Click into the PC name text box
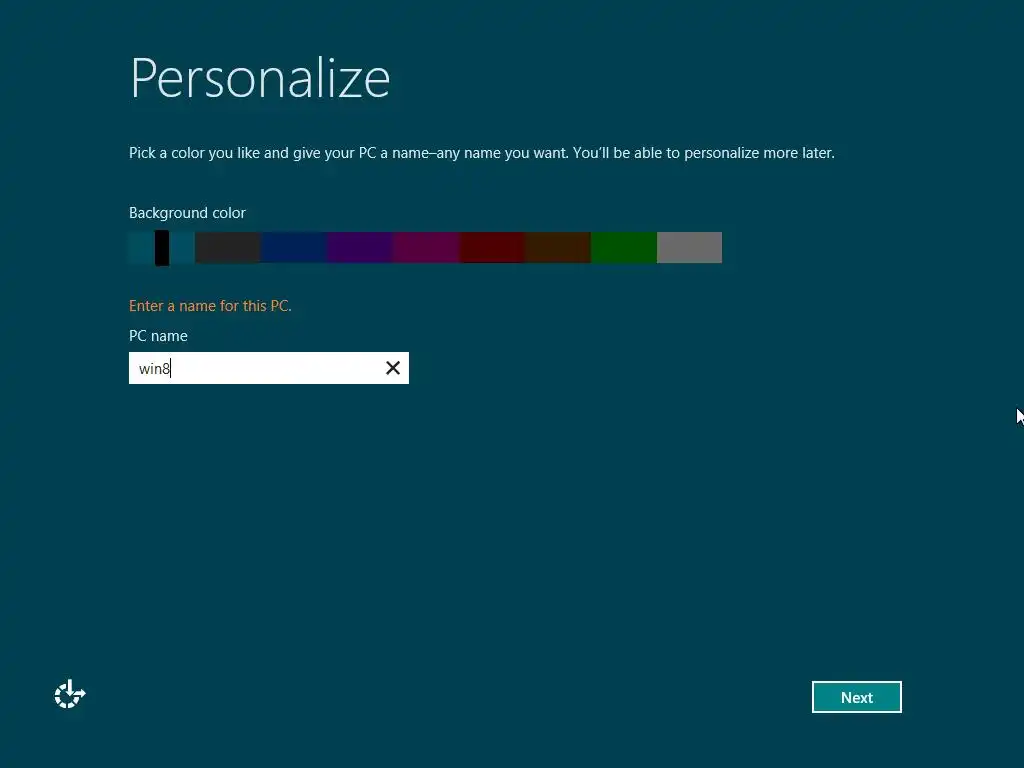 (268, 368)
